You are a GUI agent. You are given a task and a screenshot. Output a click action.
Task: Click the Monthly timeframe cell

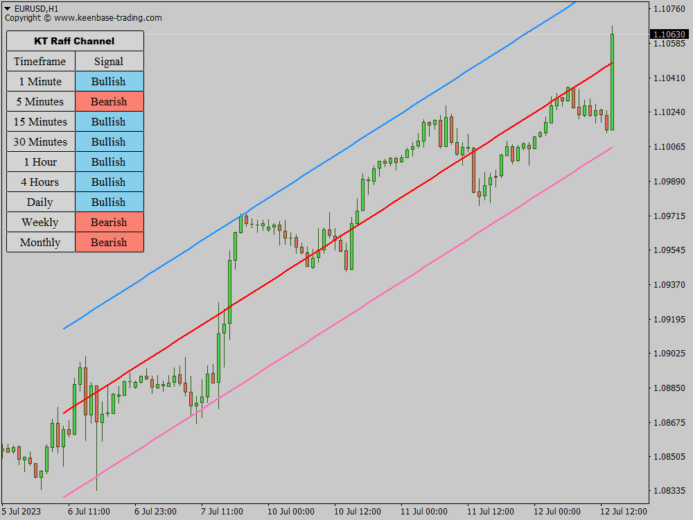pos(41,243)
